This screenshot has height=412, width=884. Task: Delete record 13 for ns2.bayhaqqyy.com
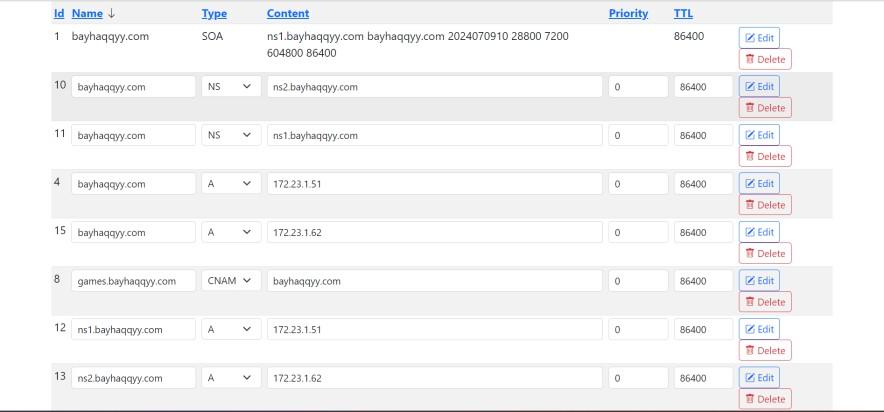coord(765,399)
